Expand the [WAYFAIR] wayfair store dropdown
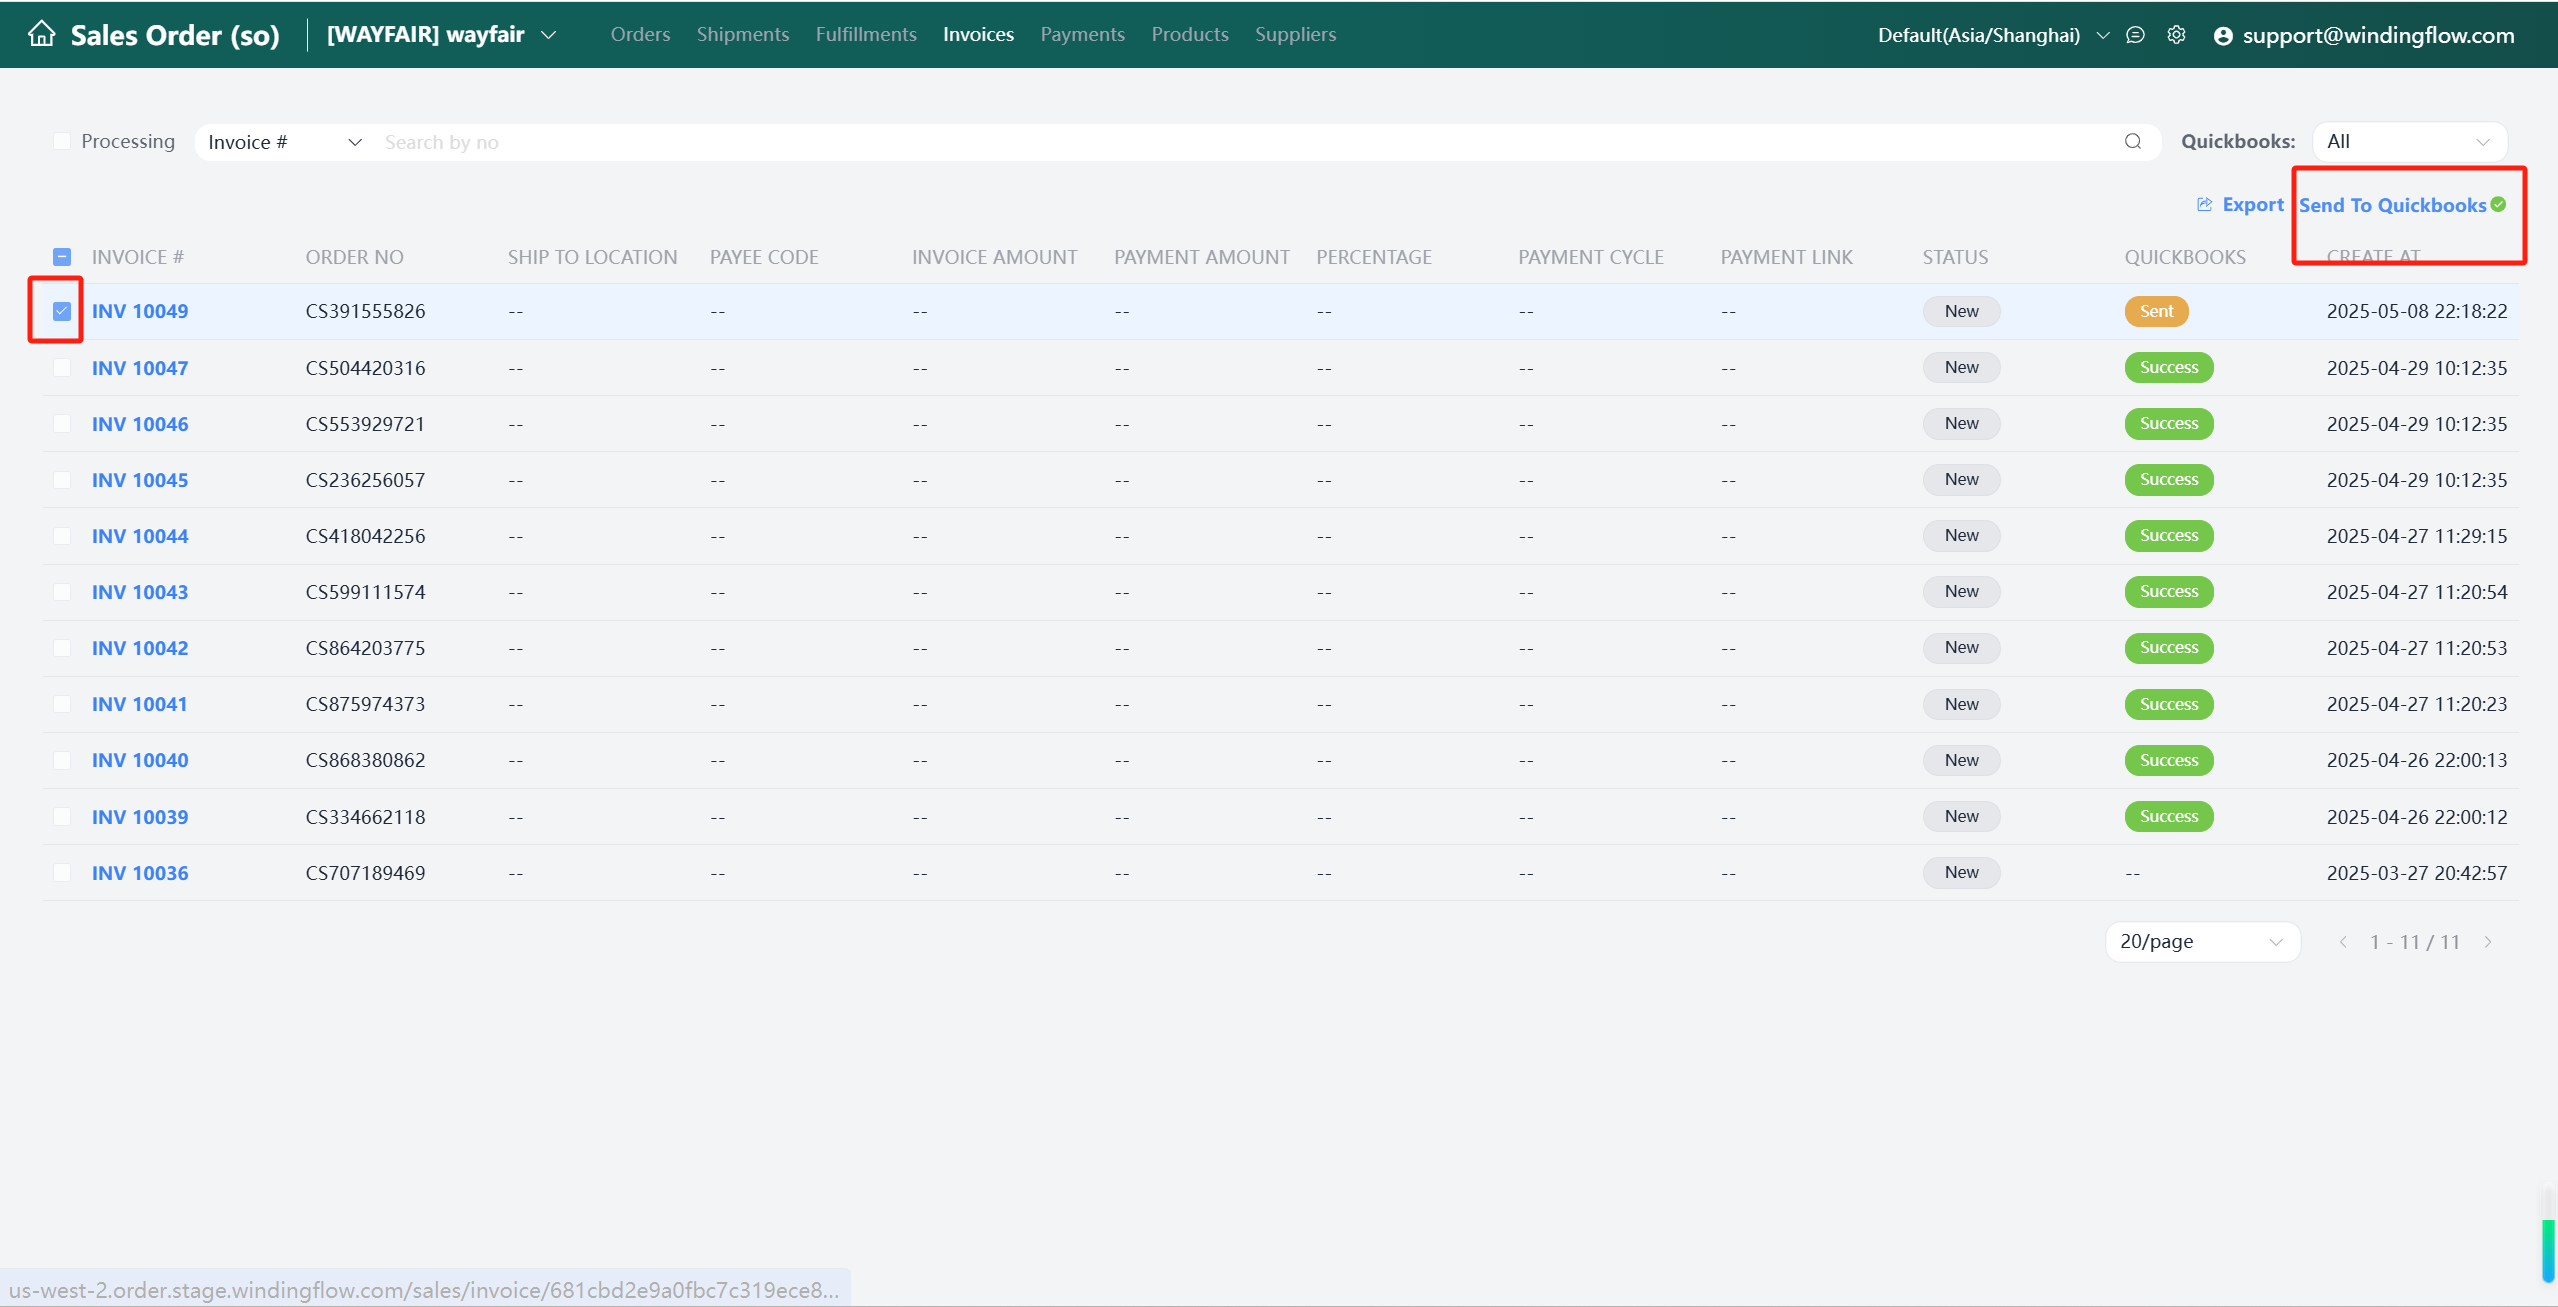The width and height of the screenshot is (2558, 1307). [x=441, y=34]
